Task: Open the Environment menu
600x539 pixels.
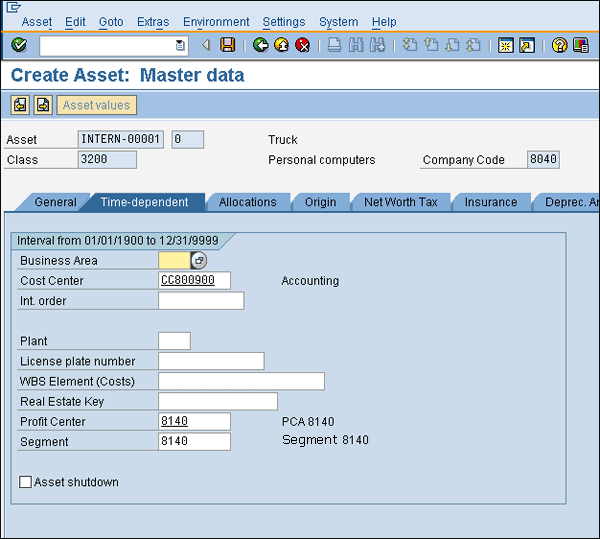Action: pos(216,22)
